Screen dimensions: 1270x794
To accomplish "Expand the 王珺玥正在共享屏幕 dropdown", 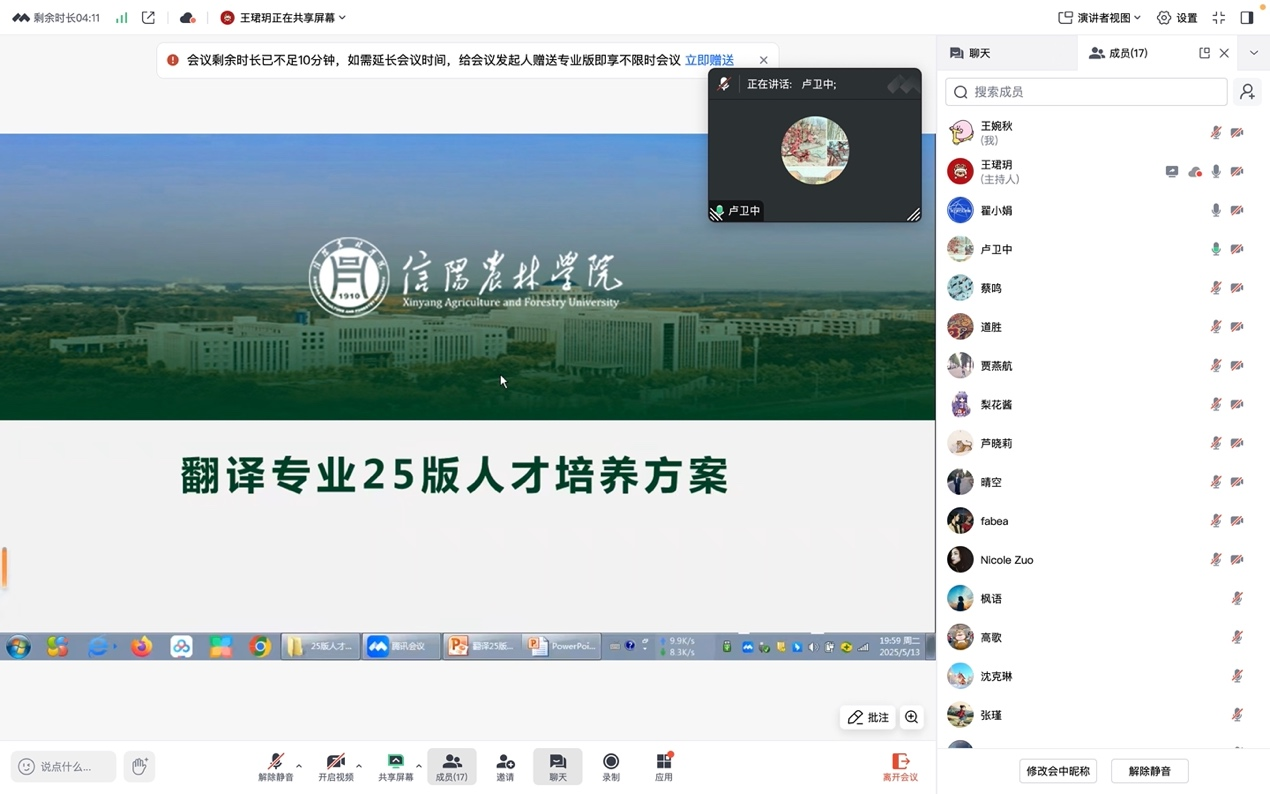I will point(284,18).
